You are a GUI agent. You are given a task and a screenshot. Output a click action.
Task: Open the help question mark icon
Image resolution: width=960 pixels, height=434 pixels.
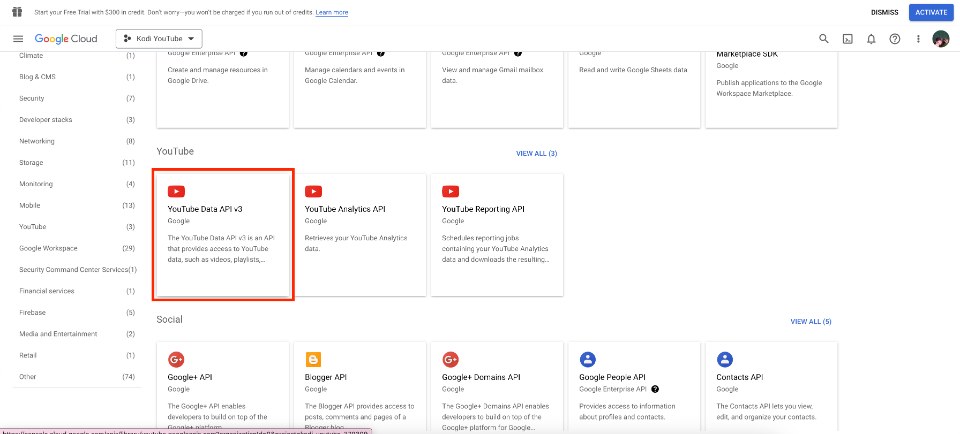[894, 39]
